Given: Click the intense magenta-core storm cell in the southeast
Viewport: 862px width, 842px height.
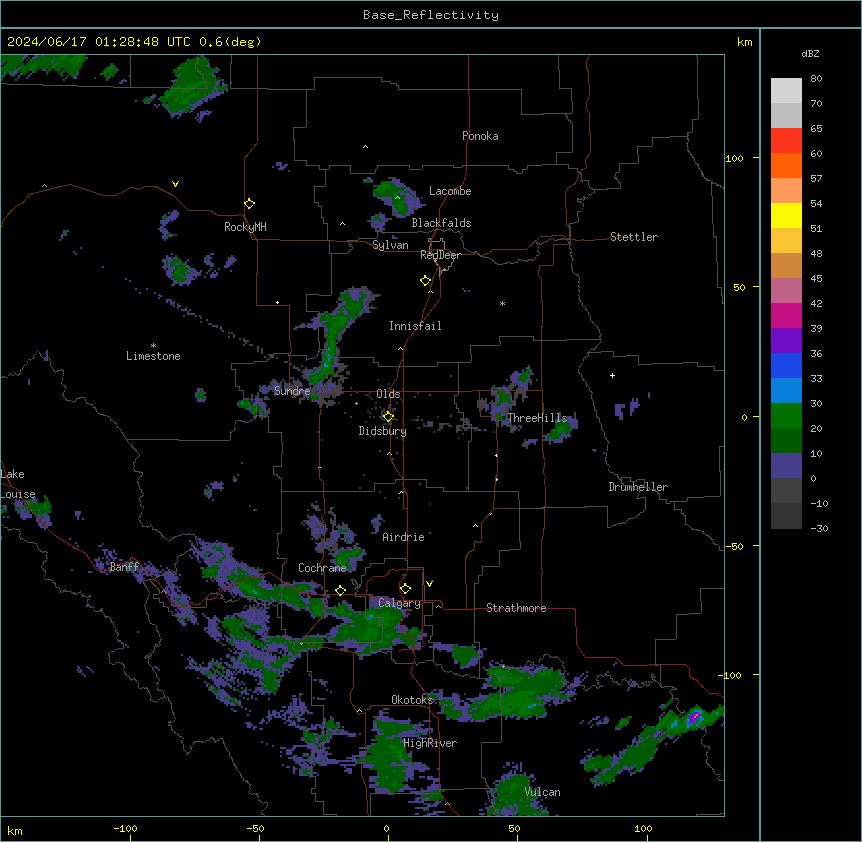Looking at the screenshot, I should pyautogui.click(x=695, y=717).
